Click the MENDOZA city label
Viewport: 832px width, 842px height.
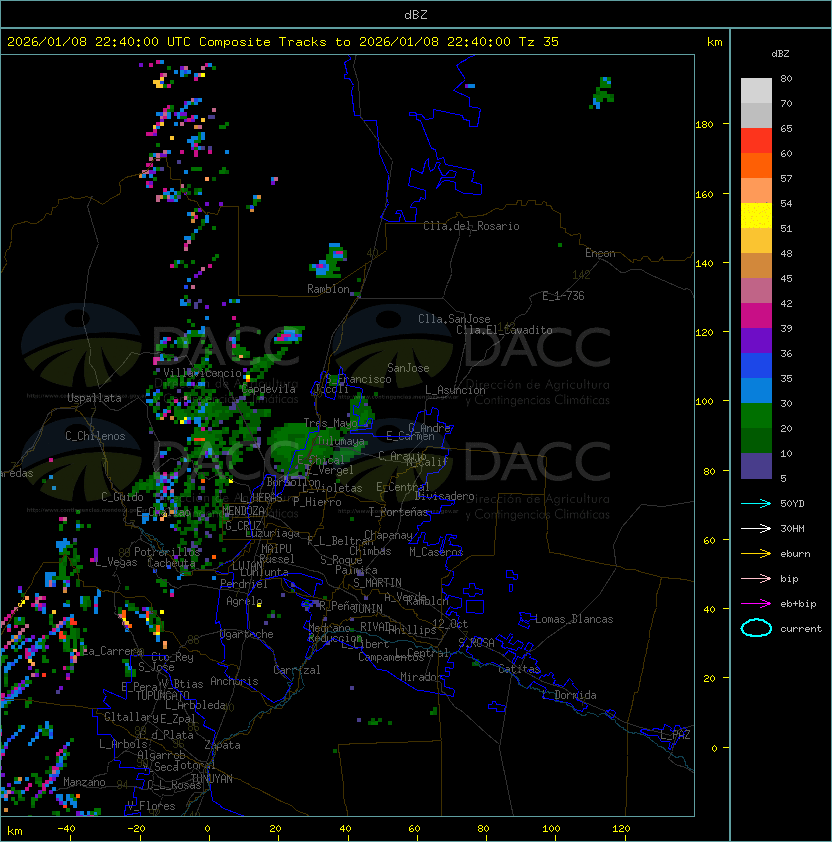243,510
